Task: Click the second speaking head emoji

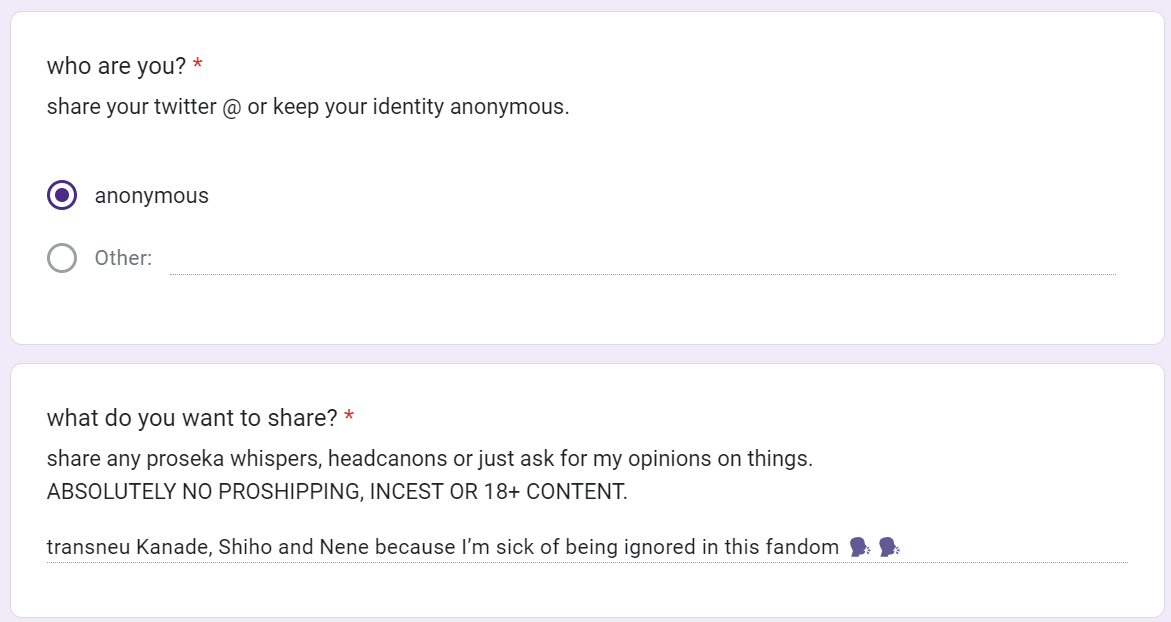Action: tap(889, 547)
